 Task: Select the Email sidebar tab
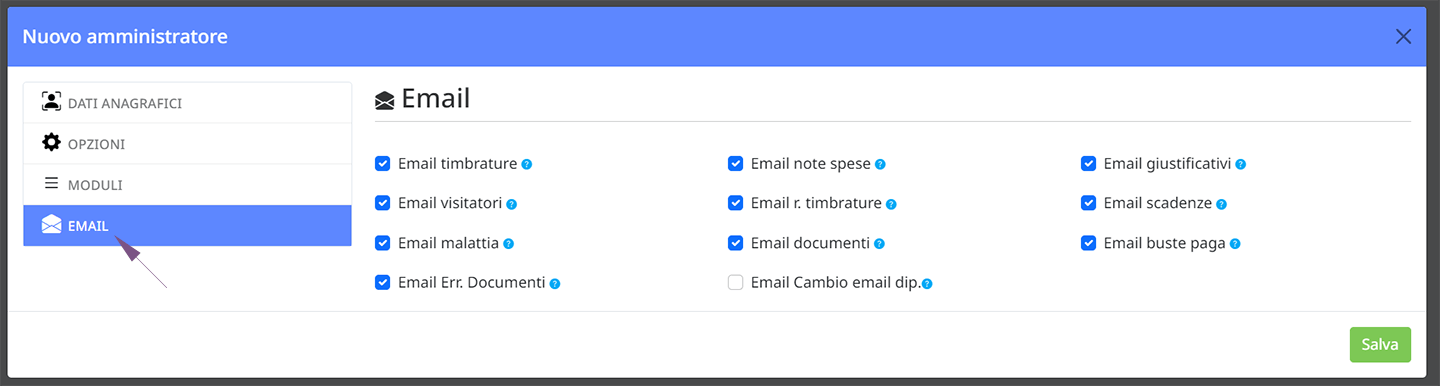point(187,226)
